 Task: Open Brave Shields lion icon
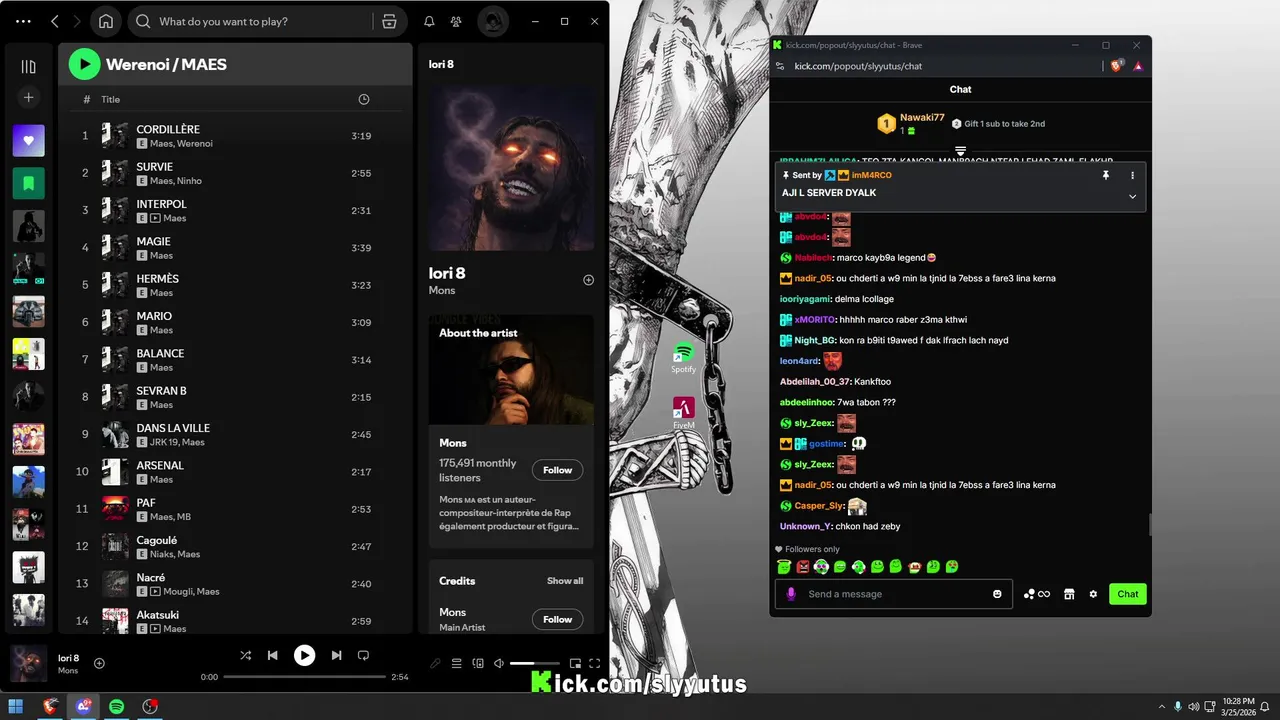point(1118,66)
